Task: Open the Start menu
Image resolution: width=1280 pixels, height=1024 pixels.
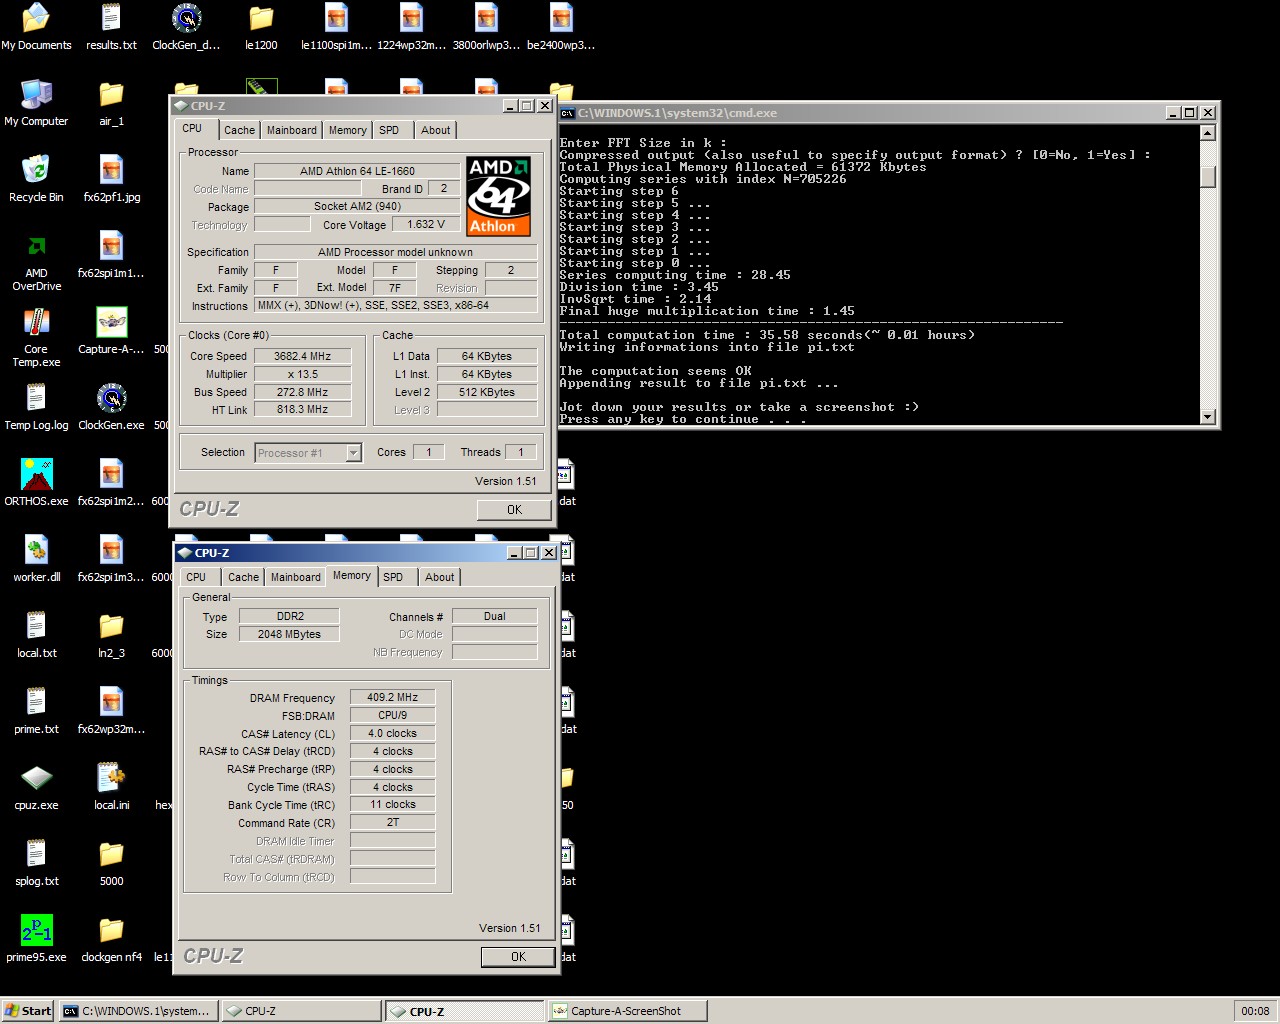Action: pos(27,1011)
